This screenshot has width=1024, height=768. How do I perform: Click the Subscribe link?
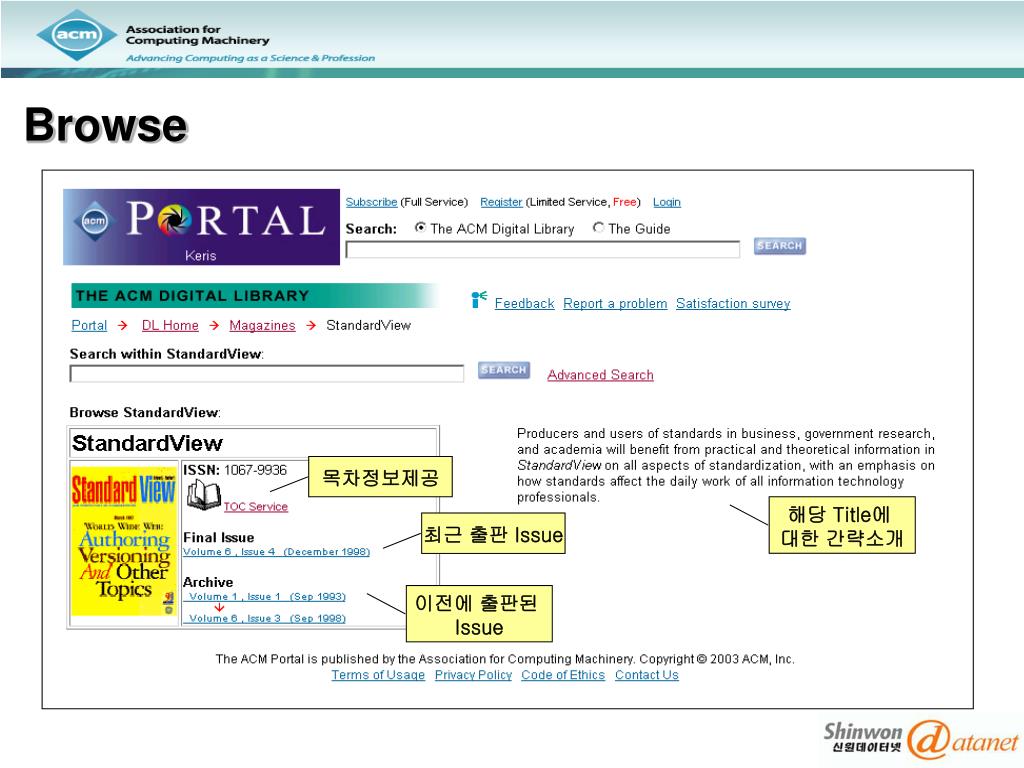[x=372, y=202]
